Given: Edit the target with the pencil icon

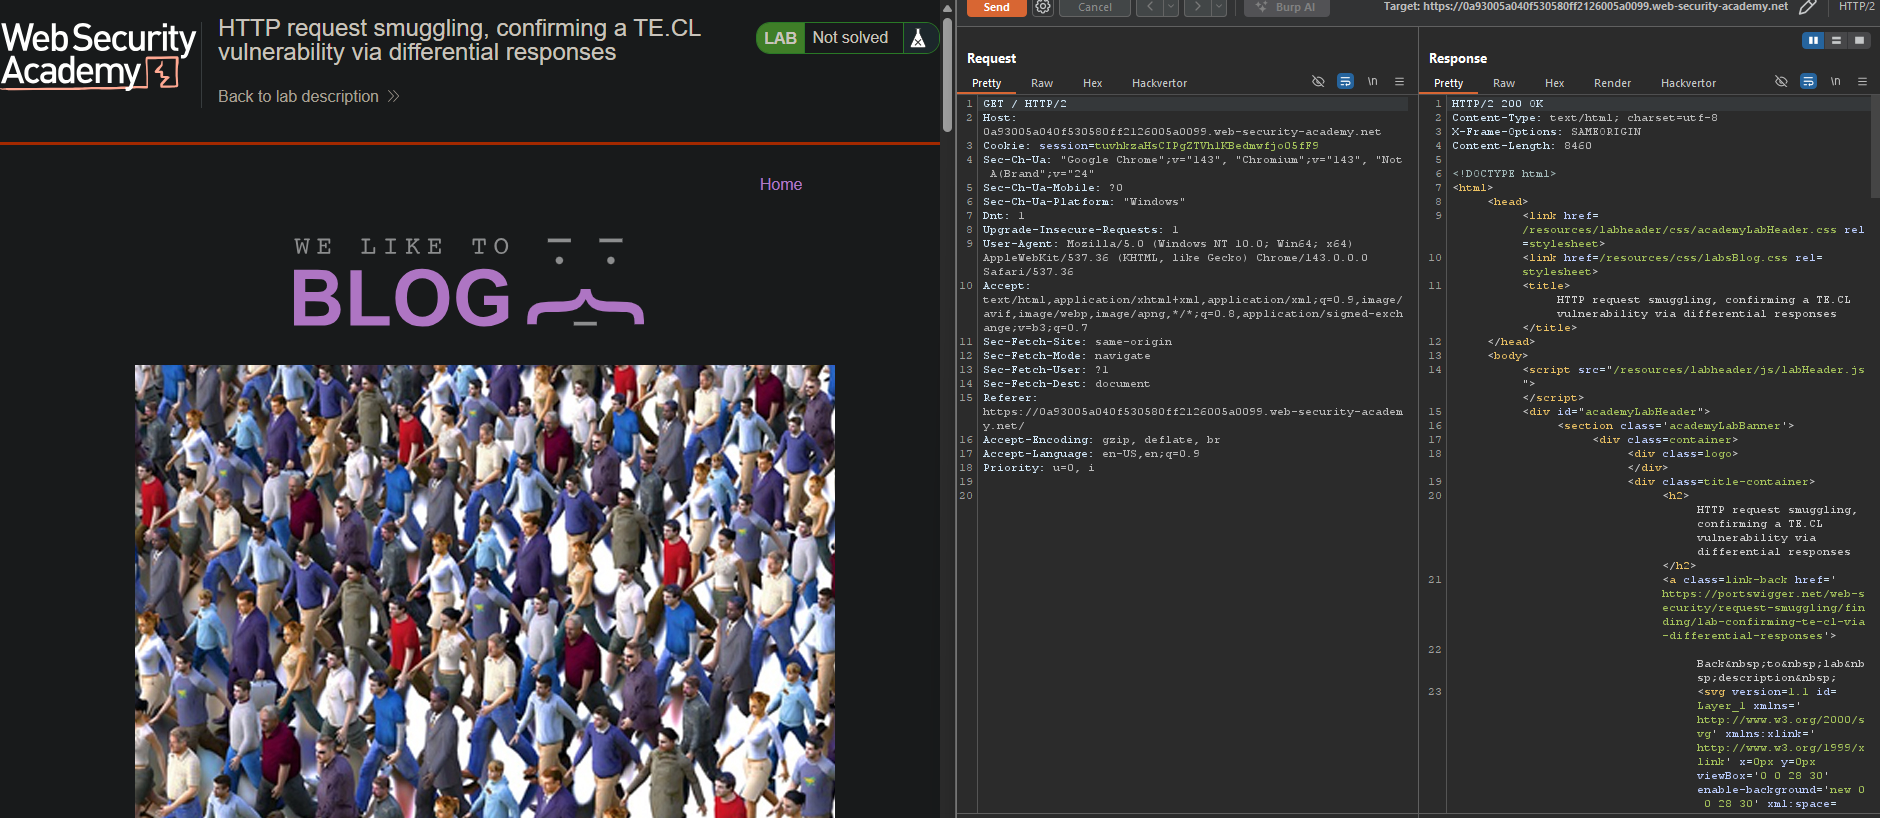Looking at the screenshot, I should (1807, 7).
